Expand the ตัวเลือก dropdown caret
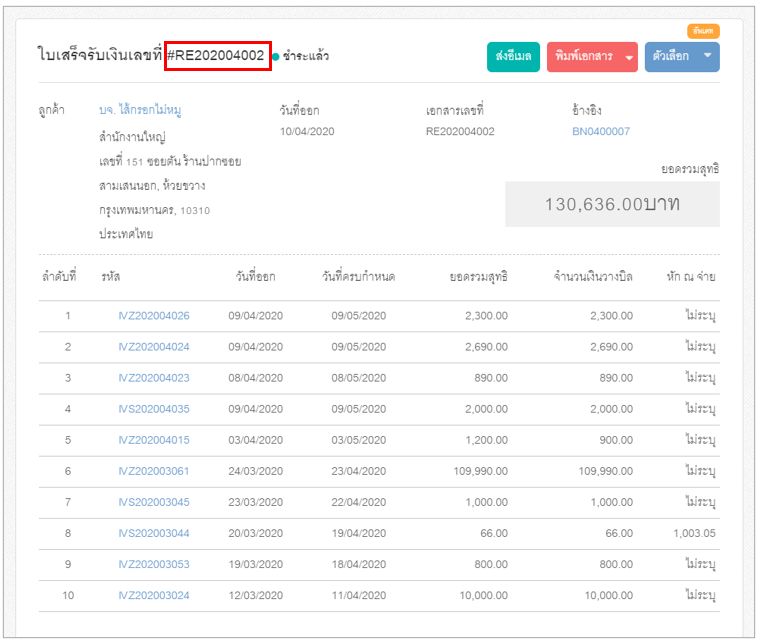 pos(708,56)
